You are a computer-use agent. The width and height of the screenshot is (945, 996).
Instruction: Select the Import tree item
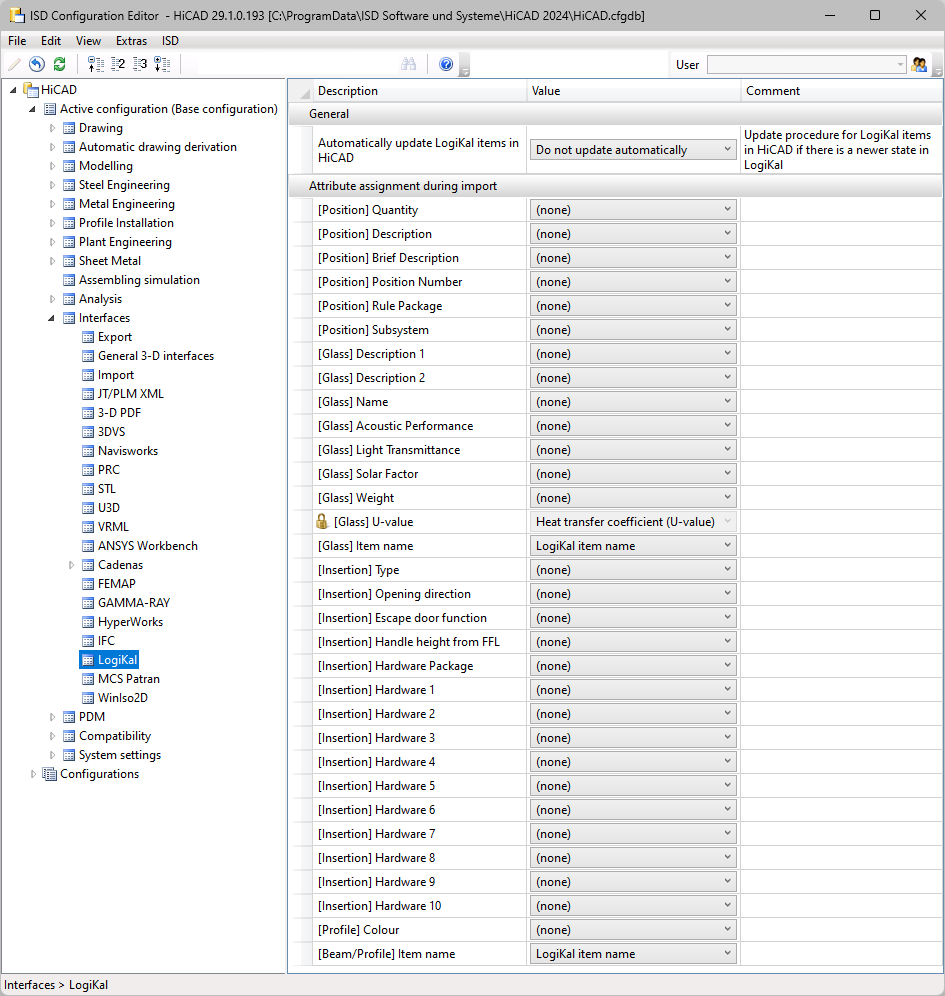click(116, 375)
